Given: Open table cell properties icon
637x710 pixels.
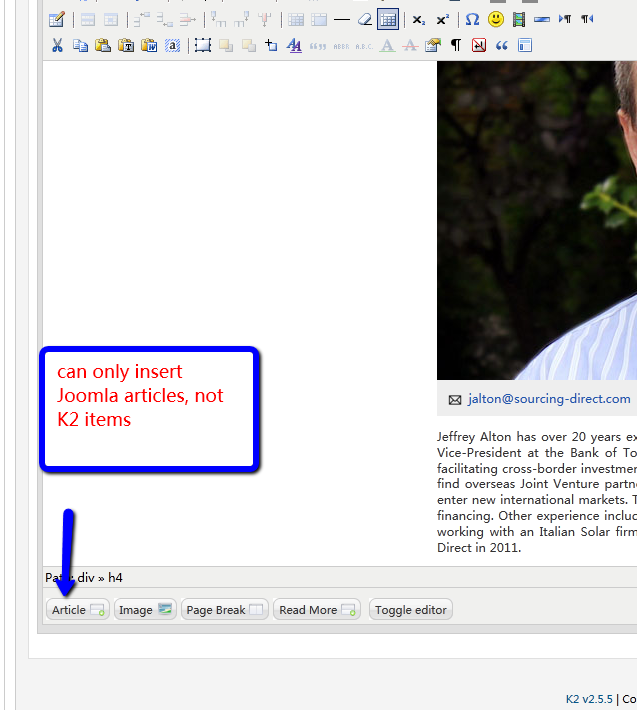Looking at the screenshot, I should 110,19.
